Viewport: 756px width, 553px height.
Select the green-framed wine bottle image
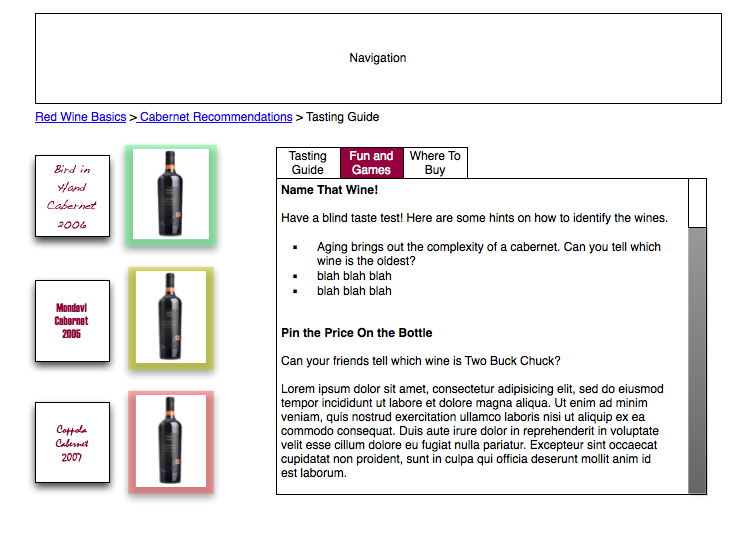click(171, 195)
